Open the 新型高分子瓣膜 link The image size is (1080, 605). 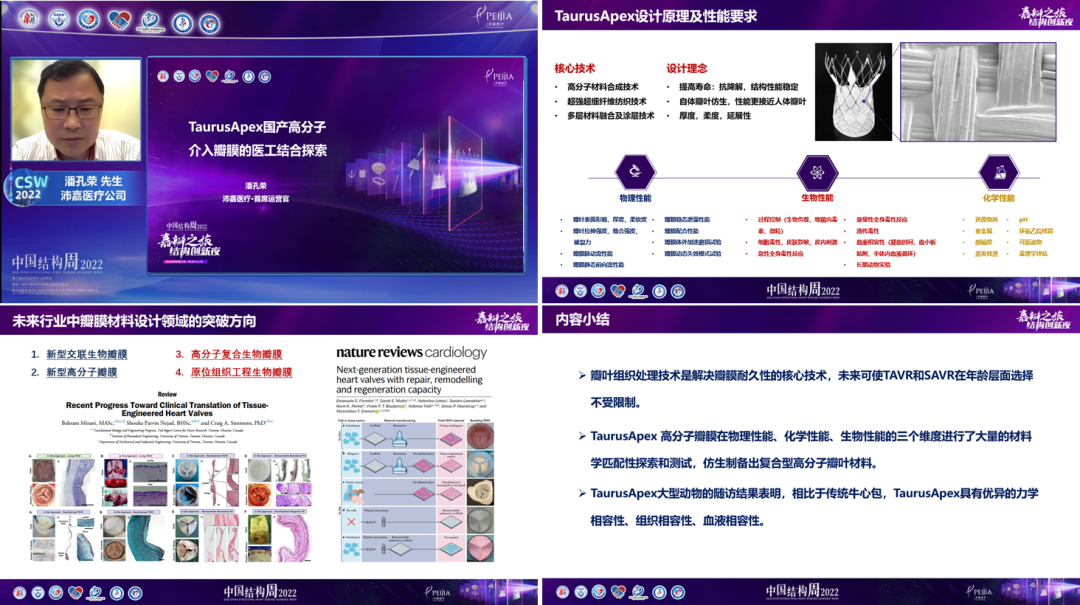click(81, 372)
